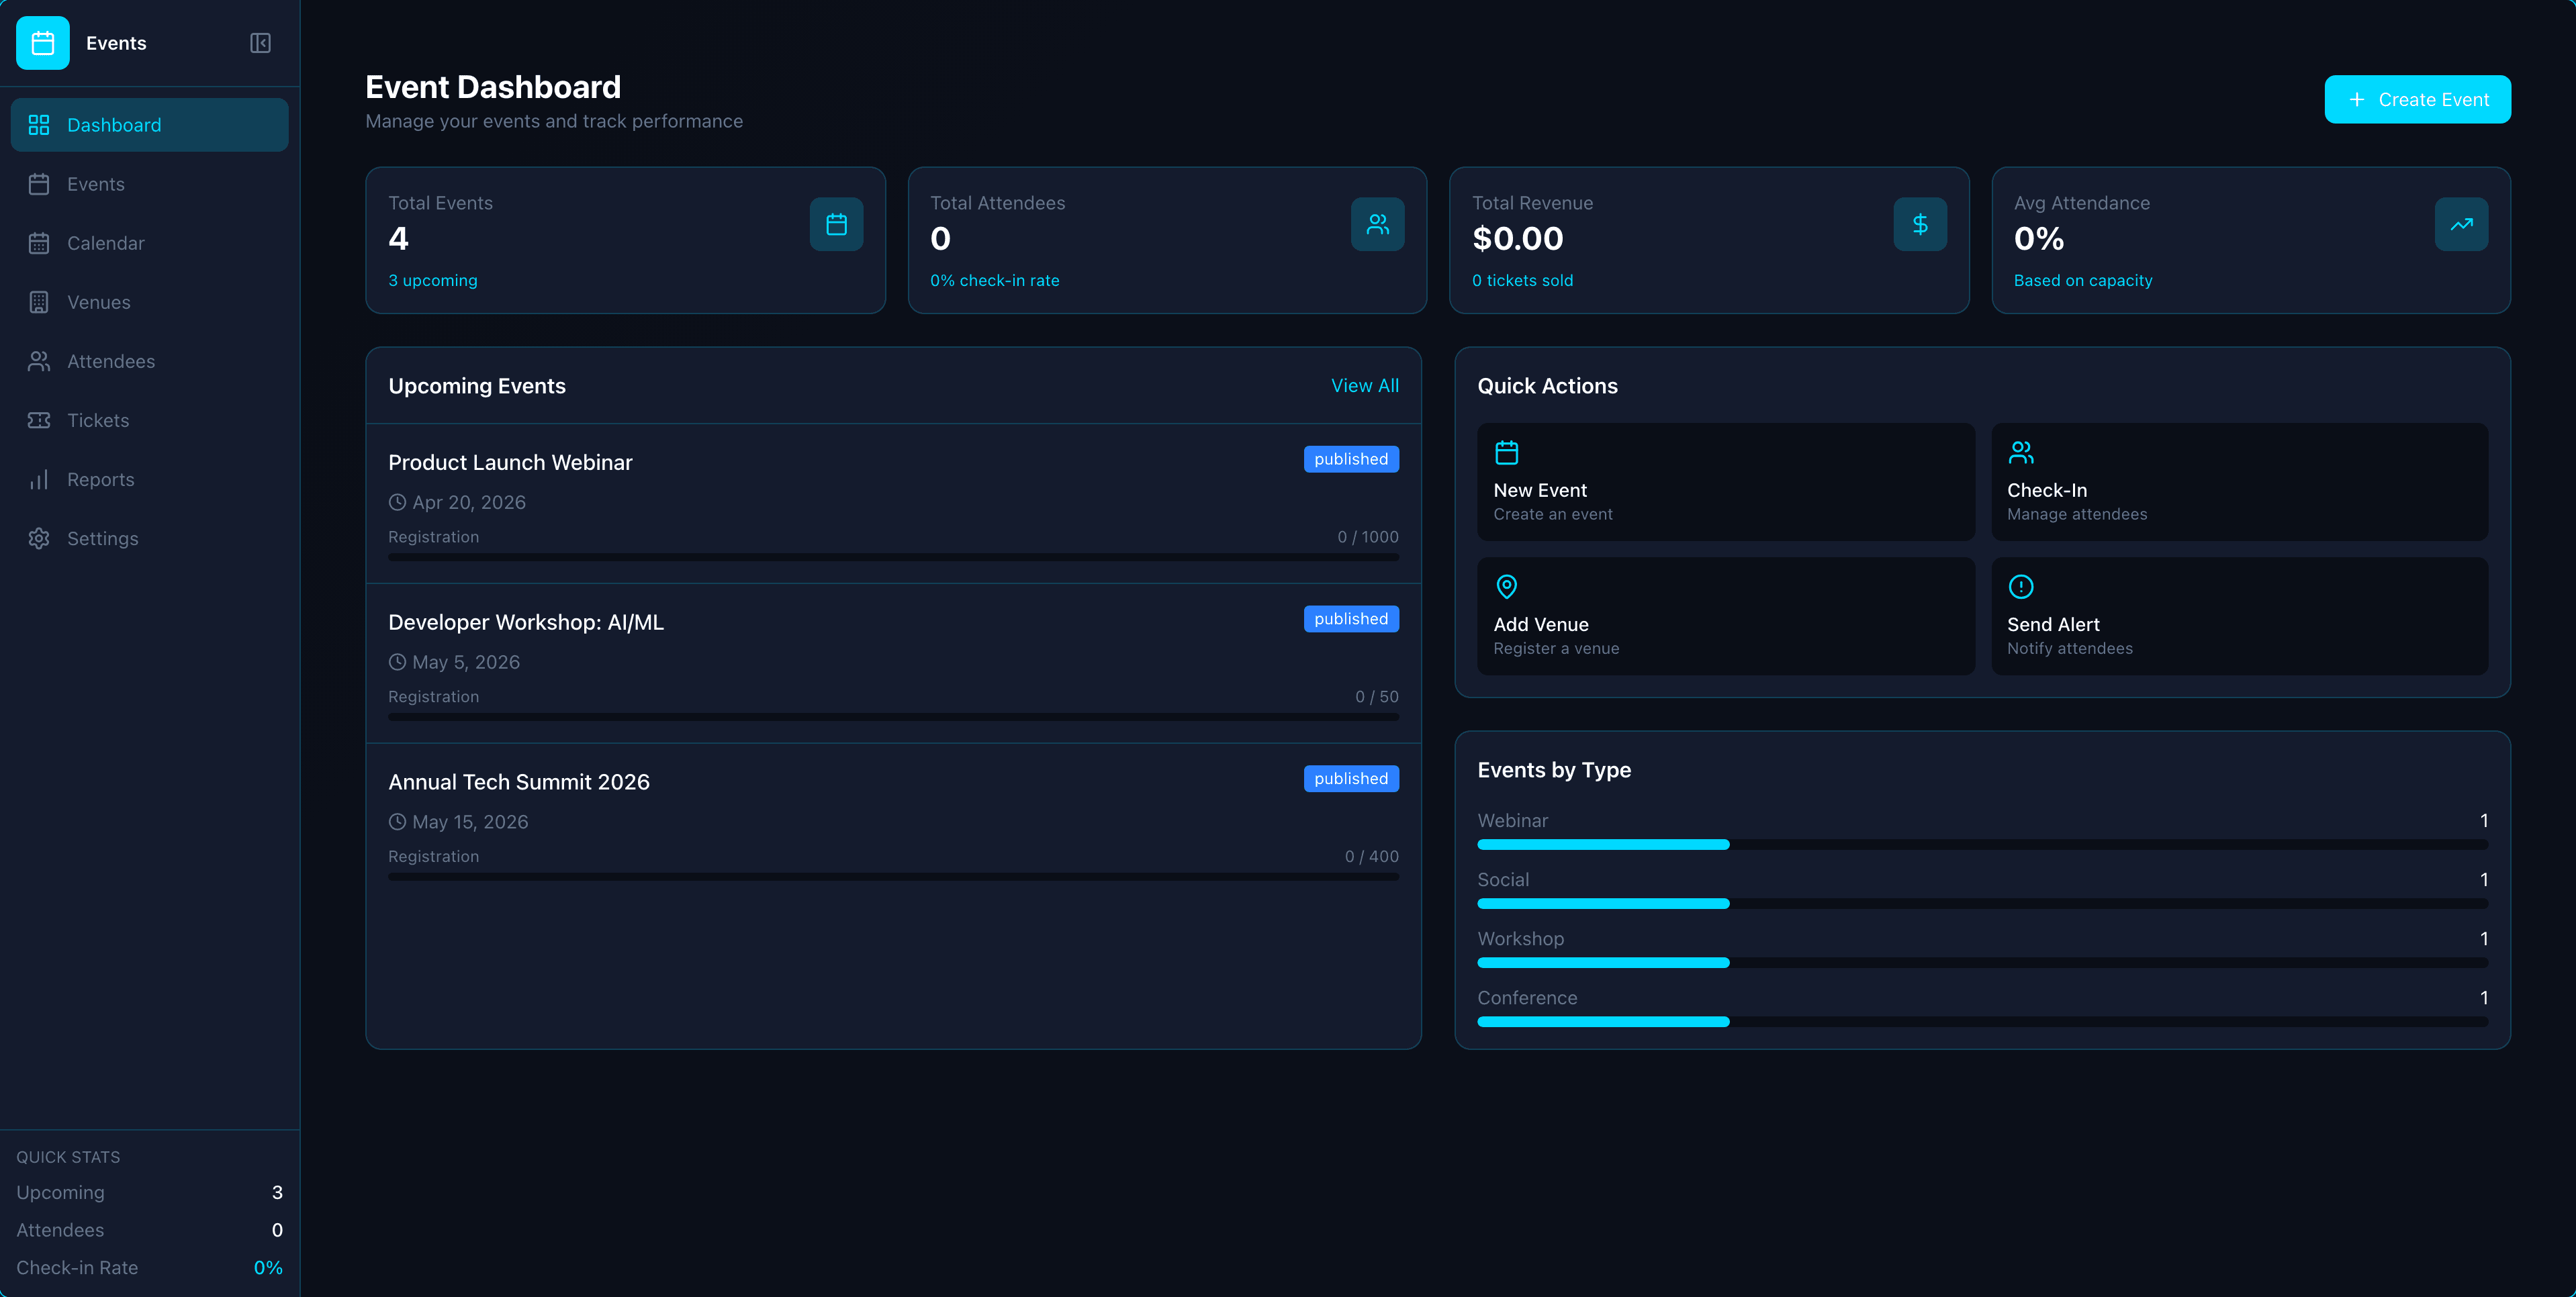2576x1297 pixels.
Task: Choose the Send Alert quick action
Action: [2240, 616]
